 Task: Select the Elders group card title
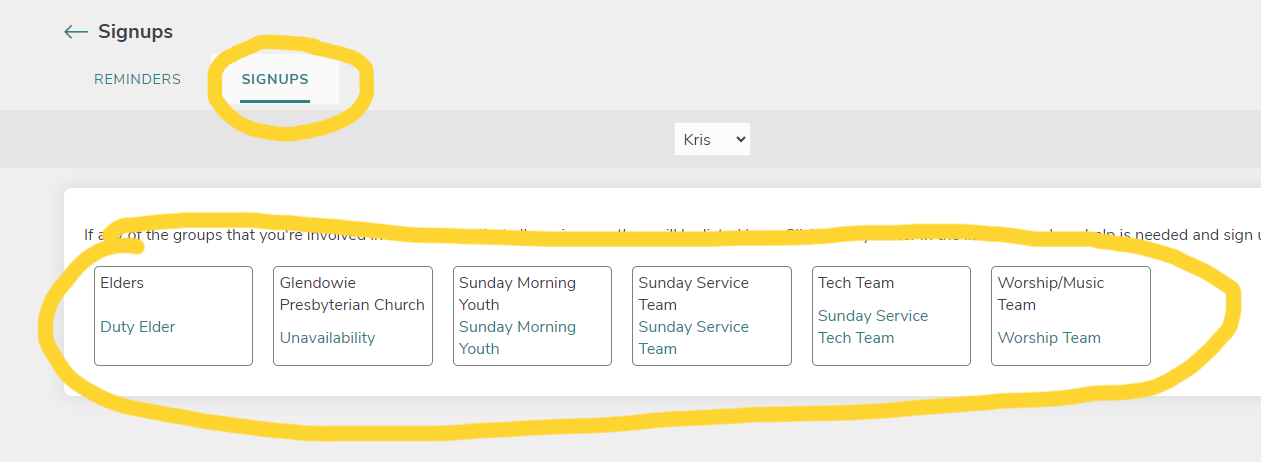122,283
